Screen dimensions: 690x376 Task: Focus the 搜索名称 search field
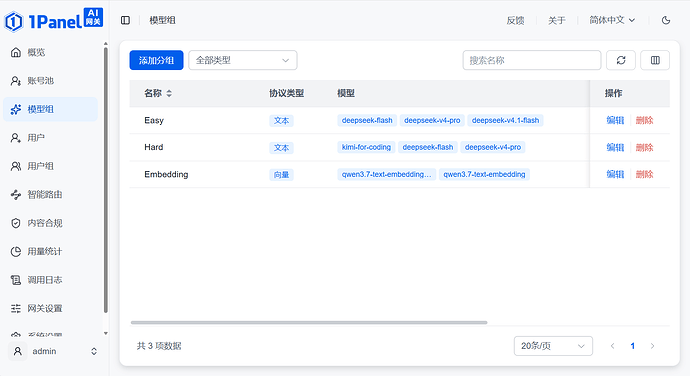[532, 60]
